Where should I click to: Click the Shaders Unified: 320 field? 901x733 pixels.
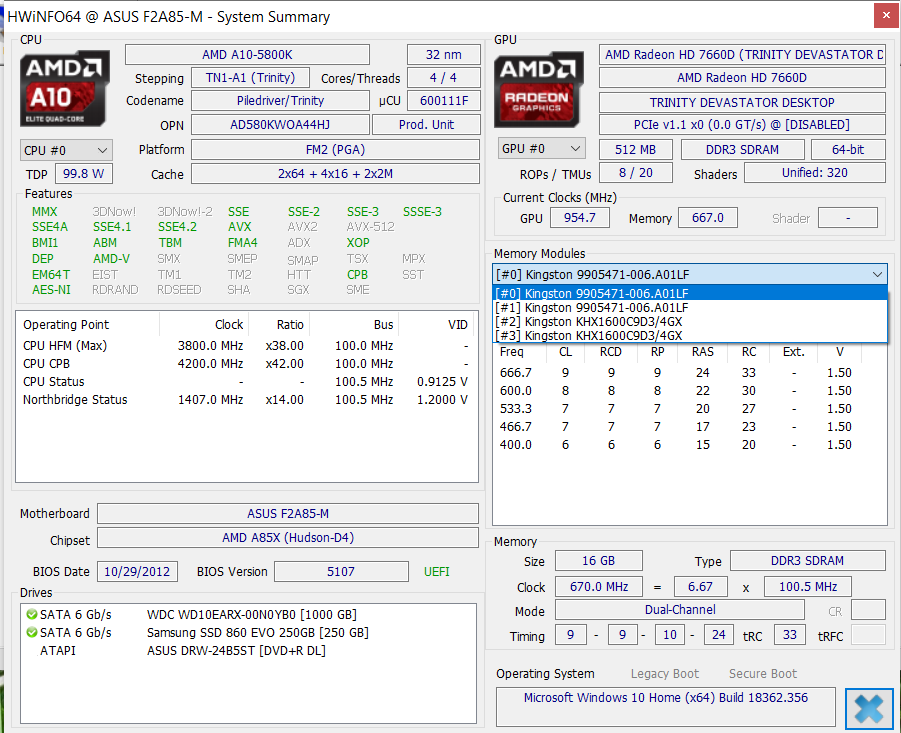pos(815,172)
